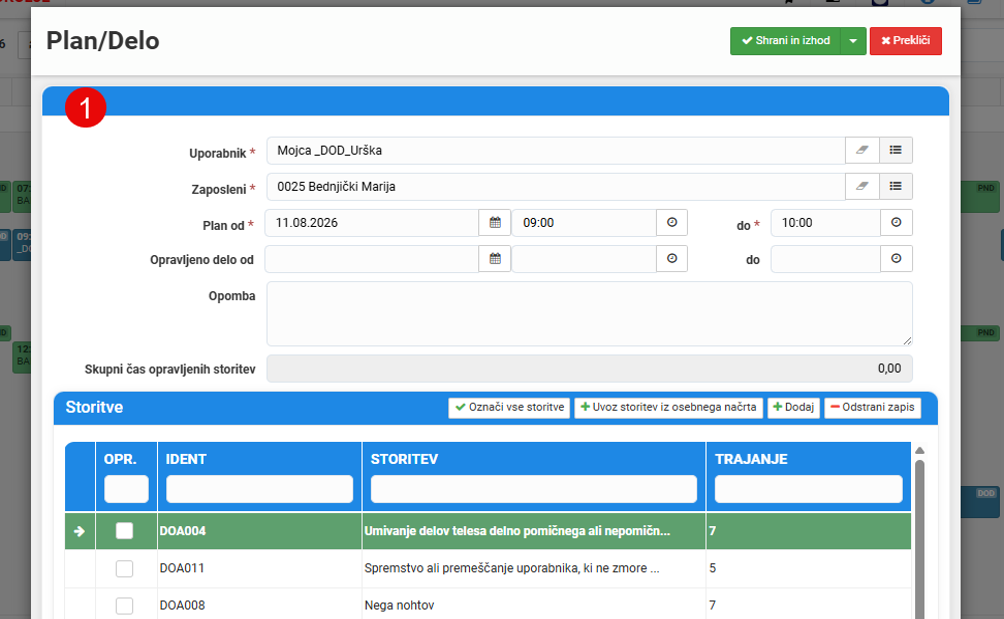
Task: Tick the checkbox in the DOA011 row
Action: 124,568
